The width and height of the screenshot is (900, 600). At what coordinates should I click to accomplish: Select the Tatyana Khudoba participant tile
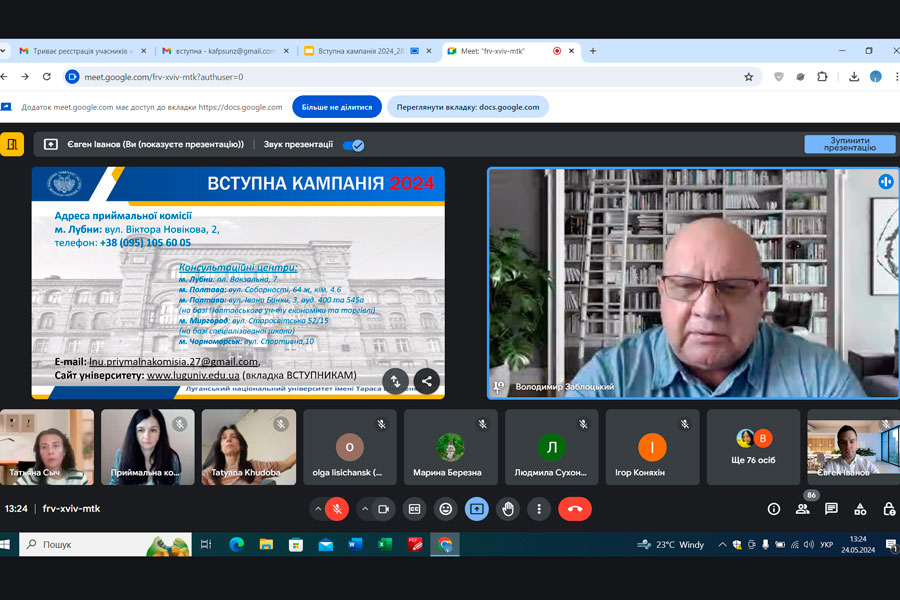249,447
